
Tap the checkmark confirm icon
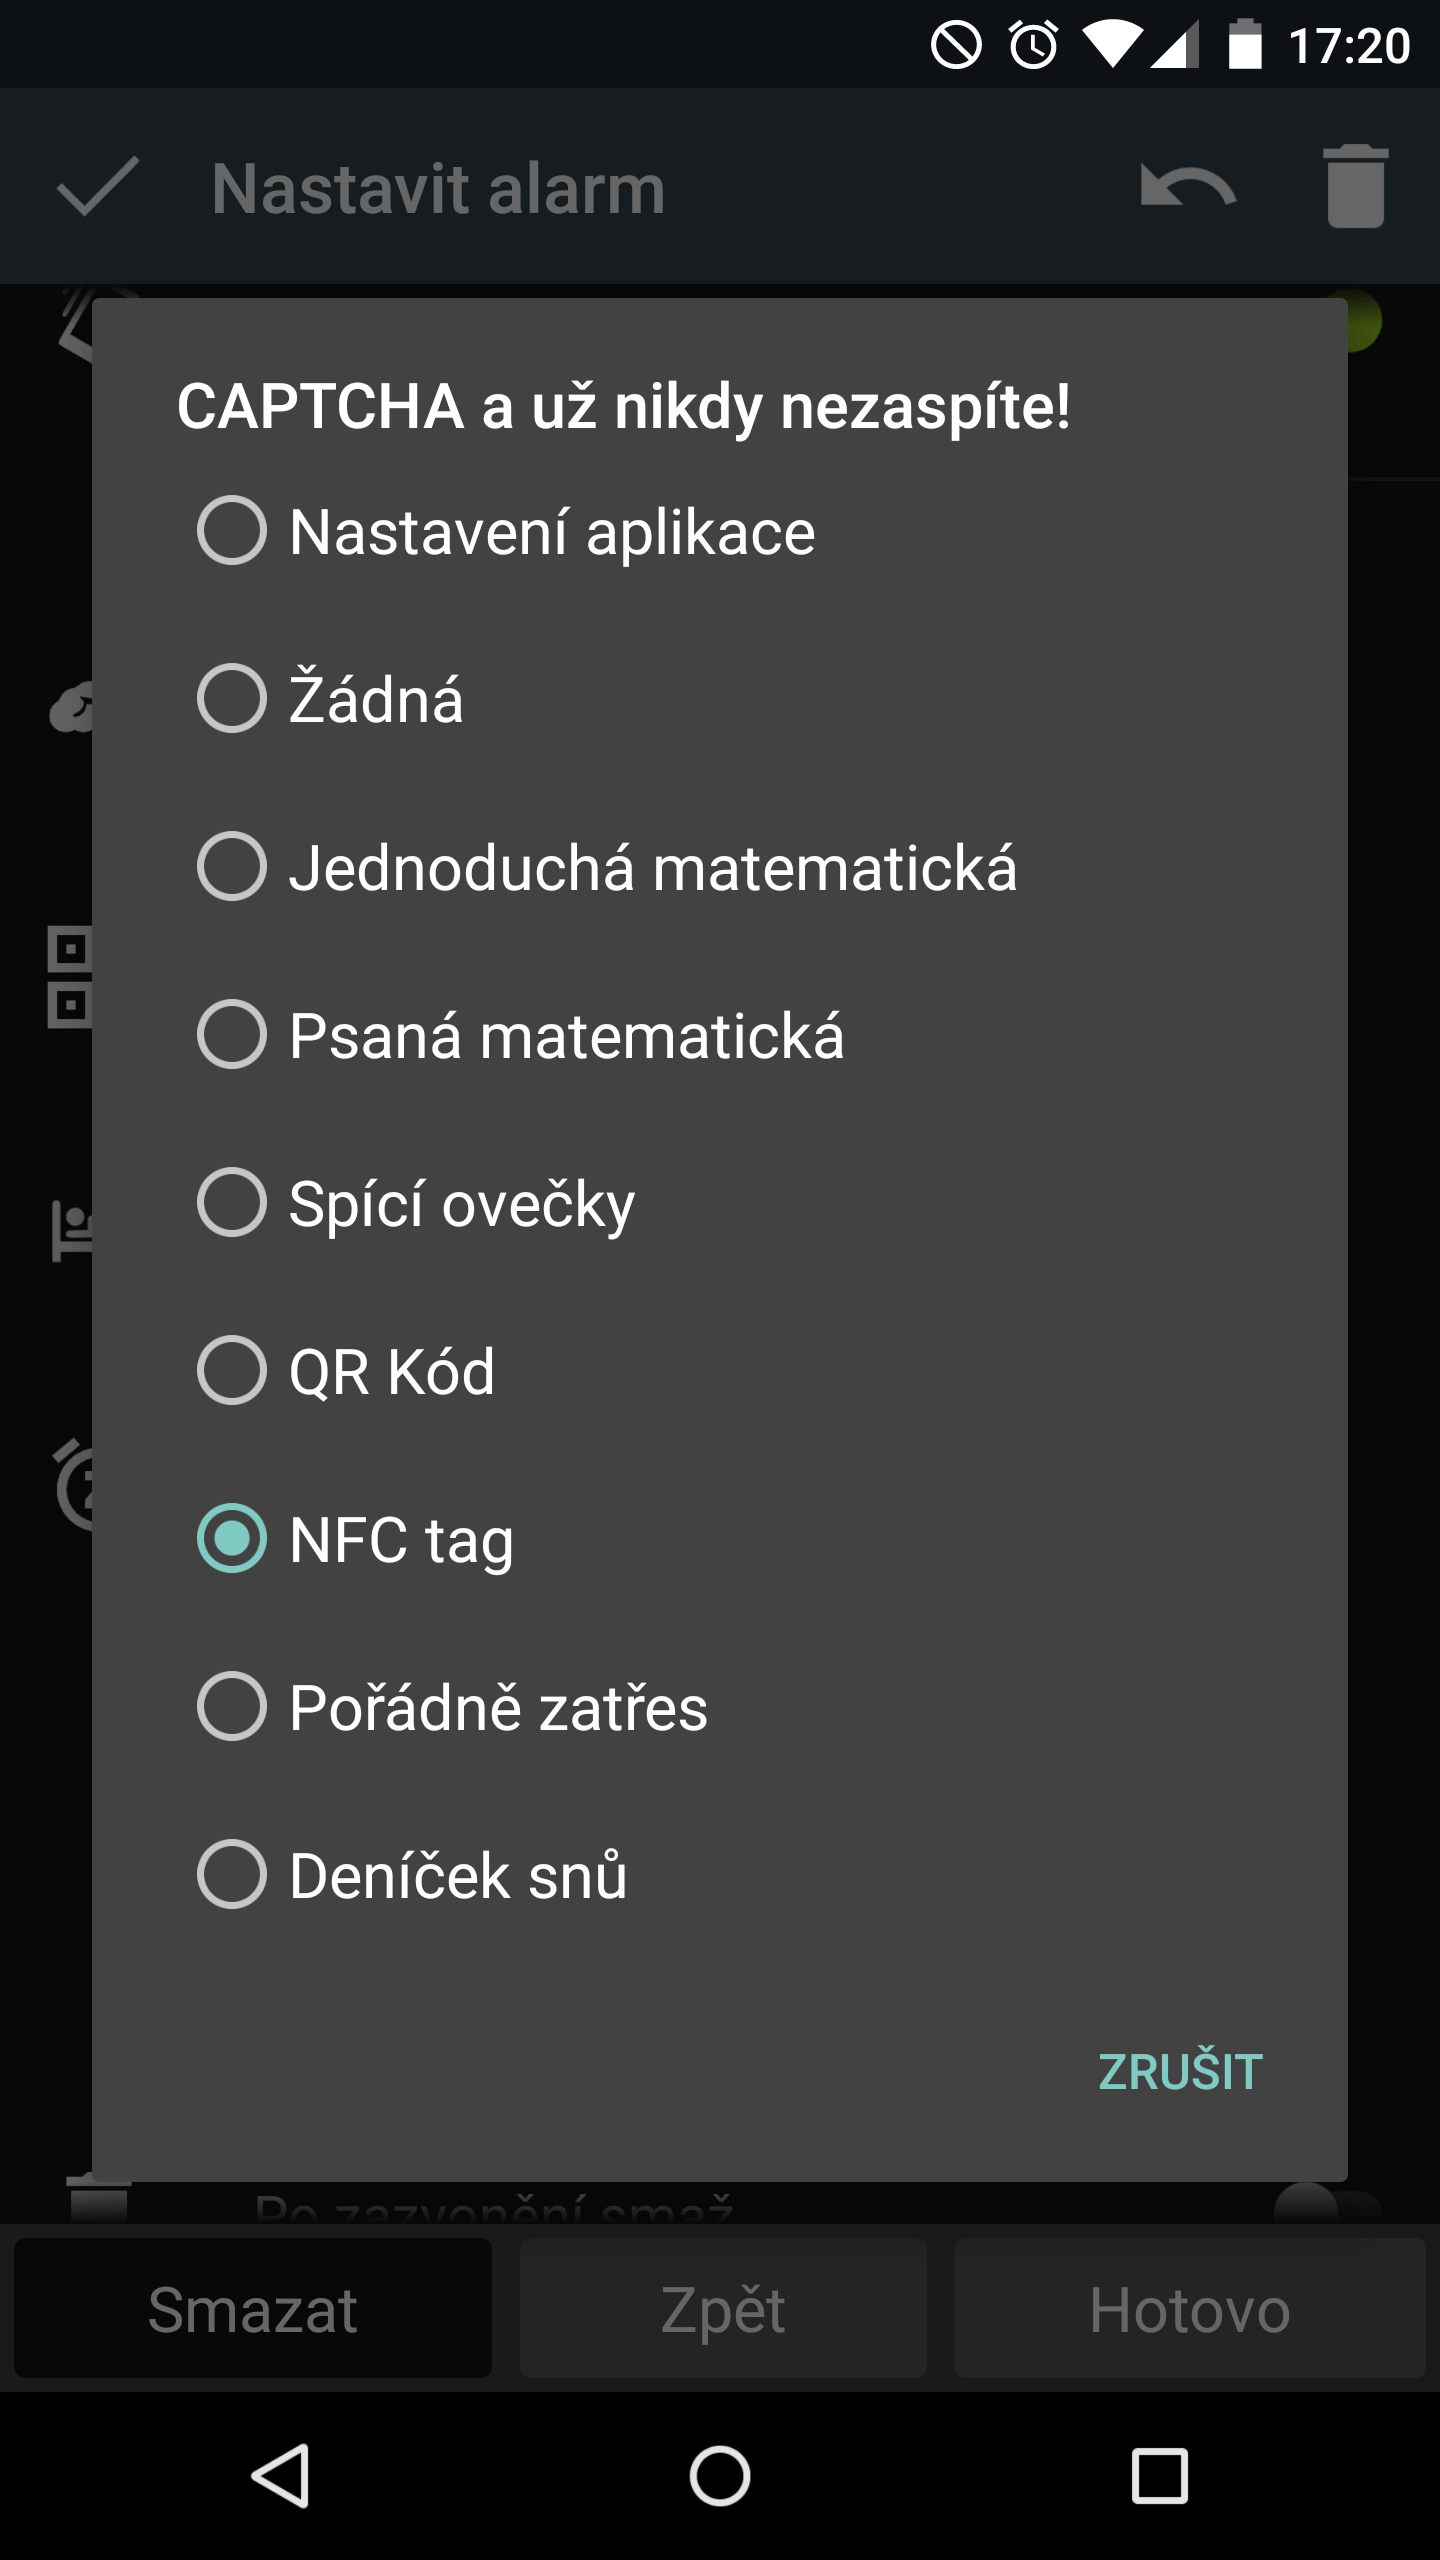(x=98, y=187)
